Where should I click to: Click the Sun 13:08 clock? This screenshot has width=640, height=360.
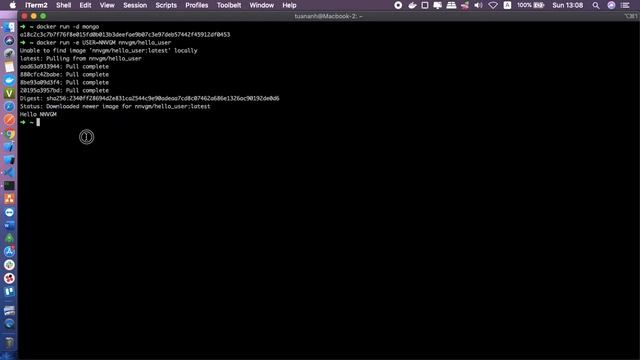click(x=568, y=5)
